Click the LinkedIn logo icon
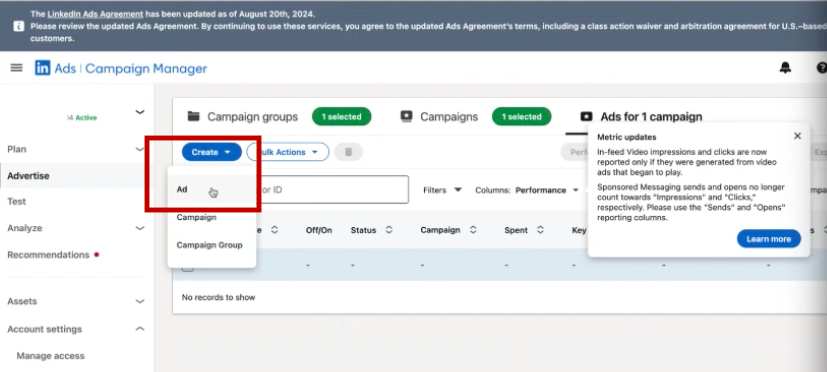827x372 pixels. [x=43, y=68]
